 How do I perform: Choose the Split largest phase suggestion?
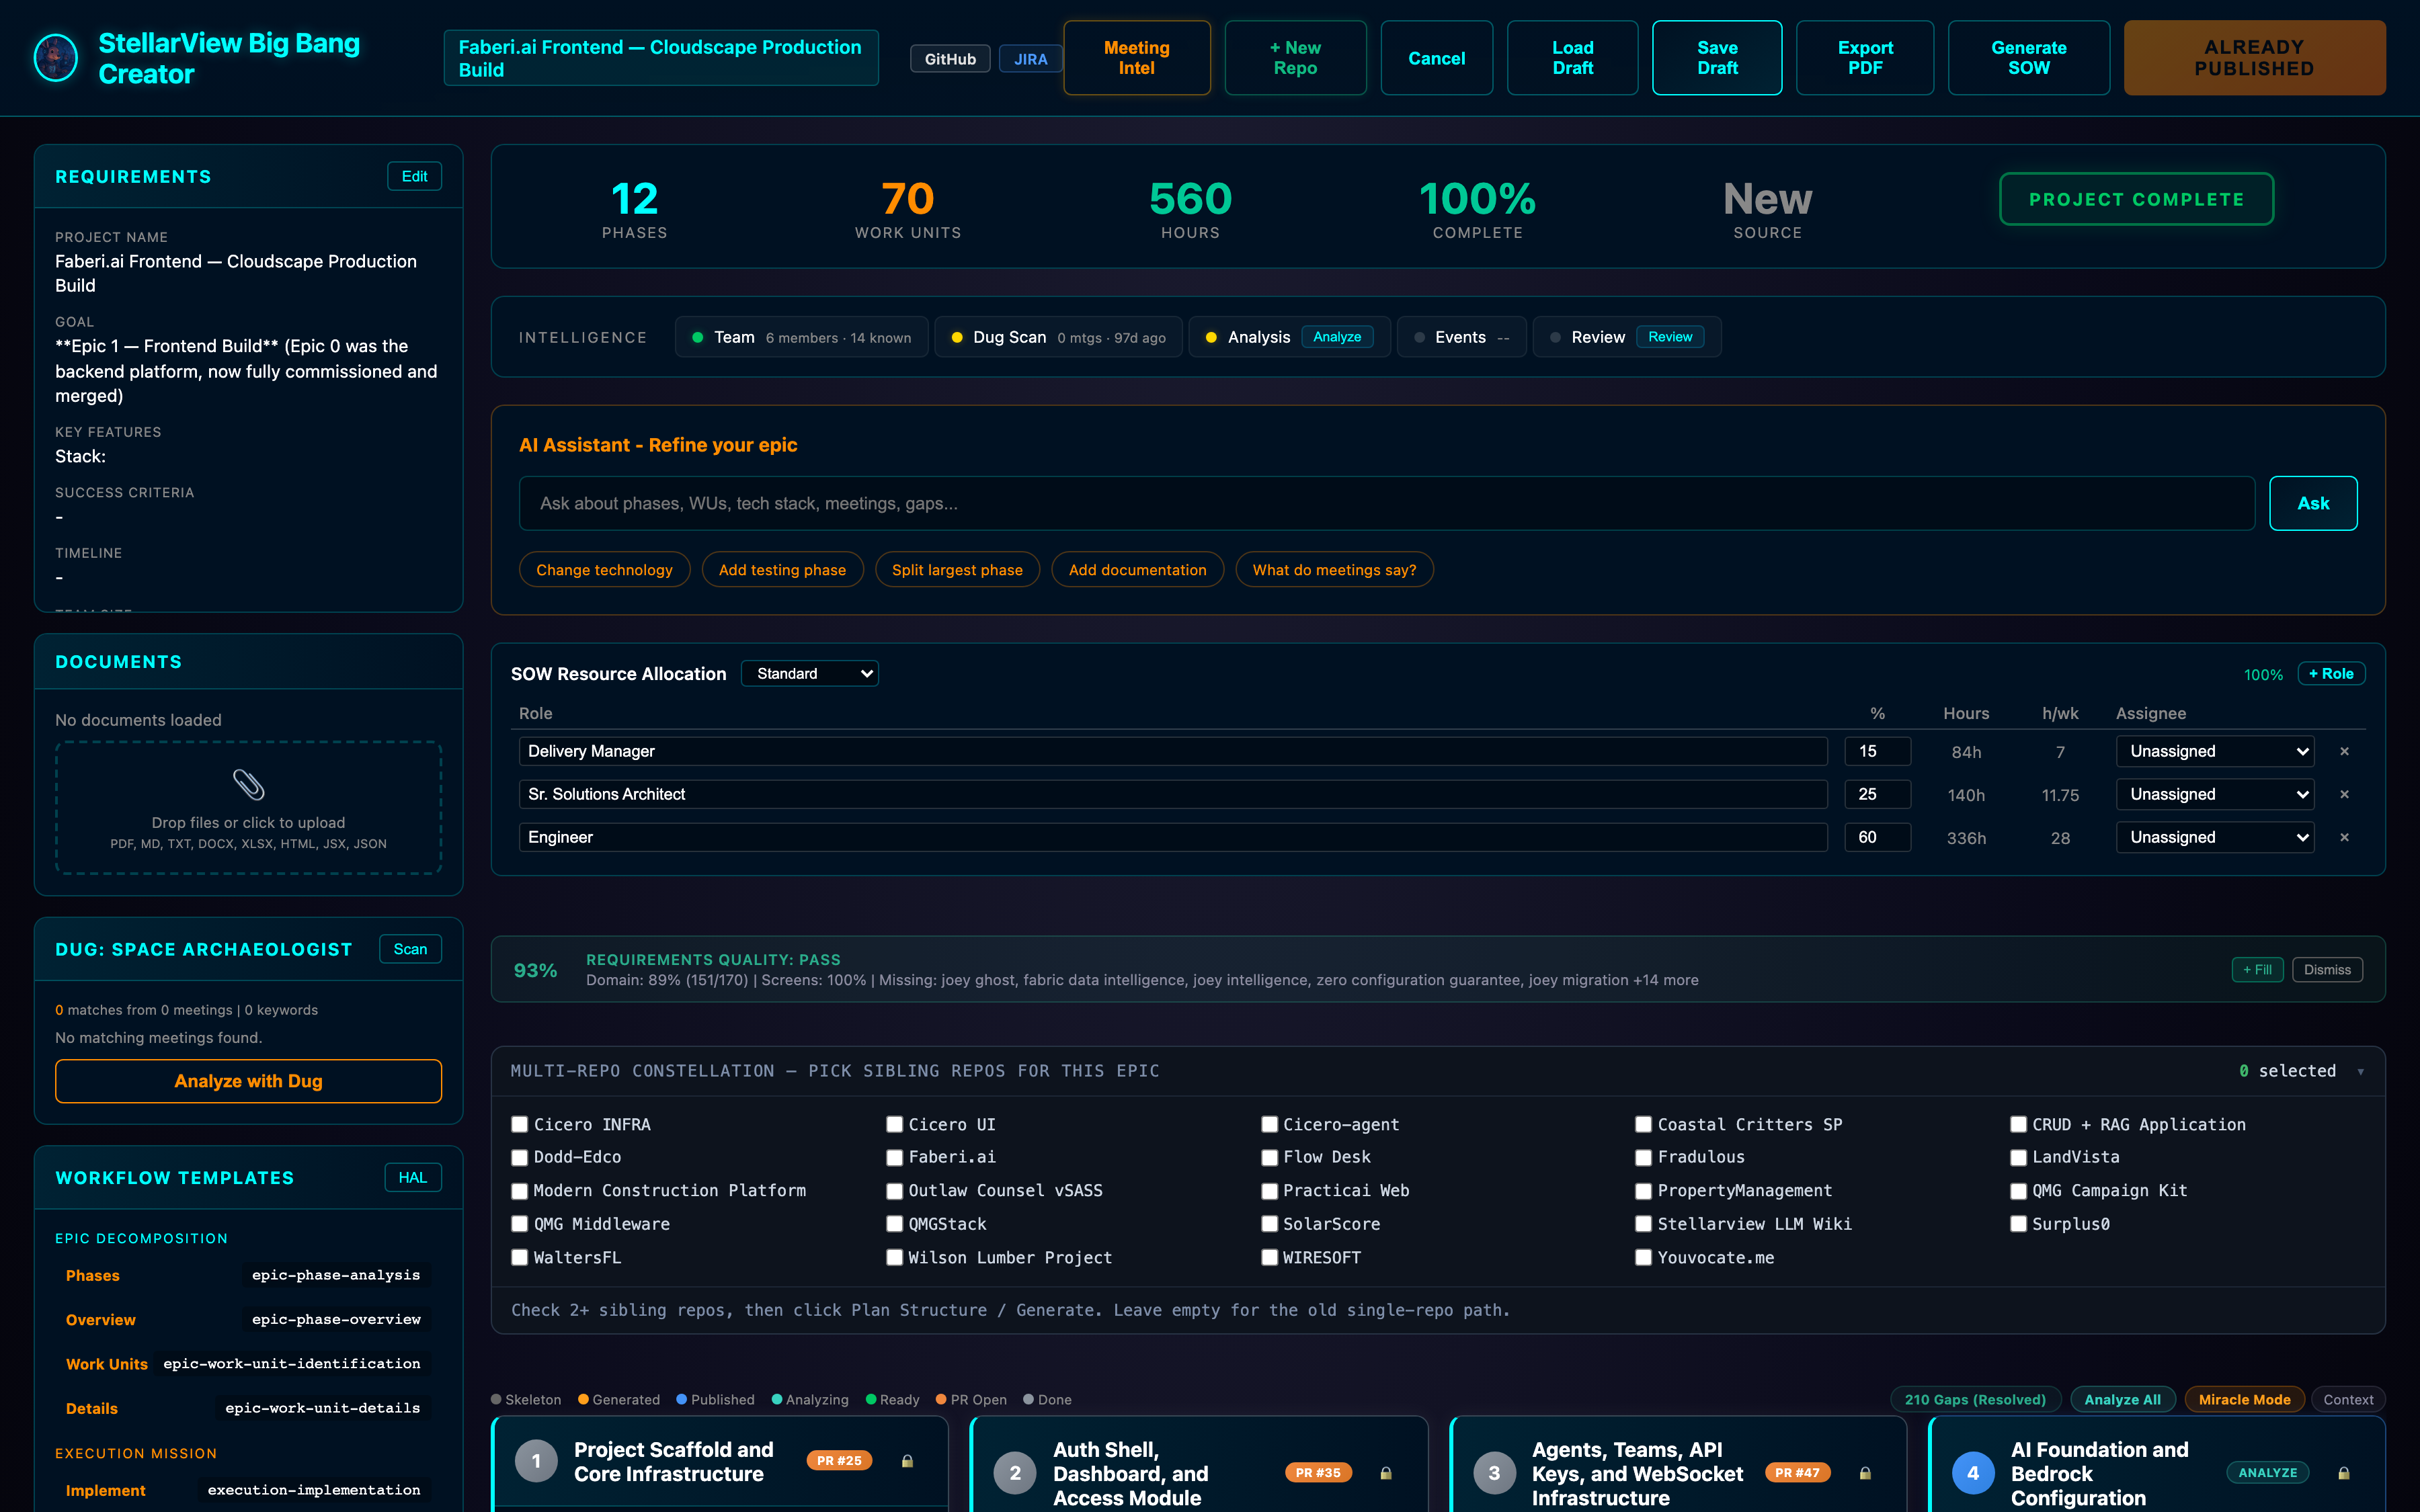coord(957,570)
